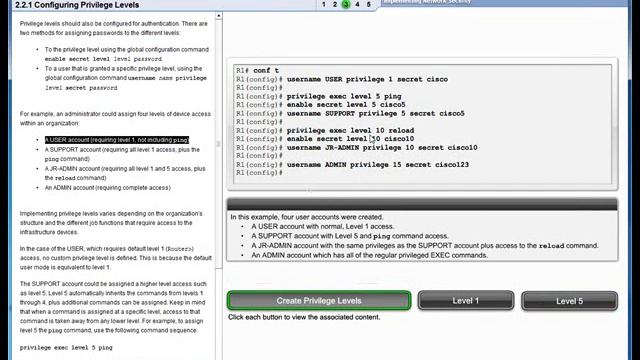Go to page 1 in the pager
The height and width of the screenshot is (360, 640).
click(x=324, y=4)
